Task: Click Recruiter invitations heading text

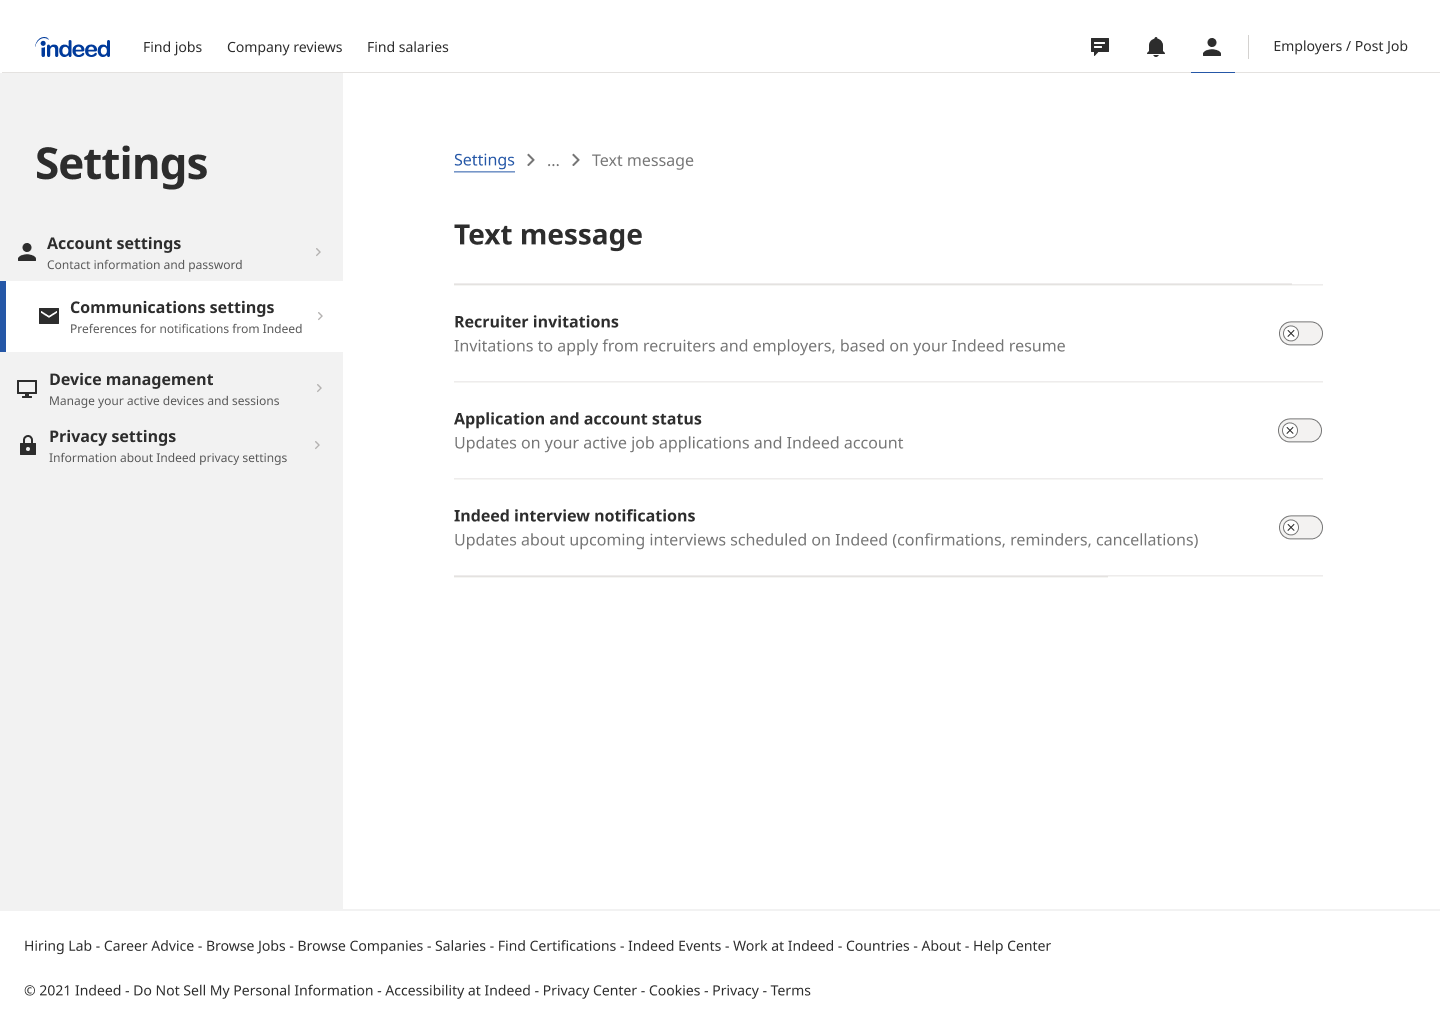Action: [x=536, y=322]
